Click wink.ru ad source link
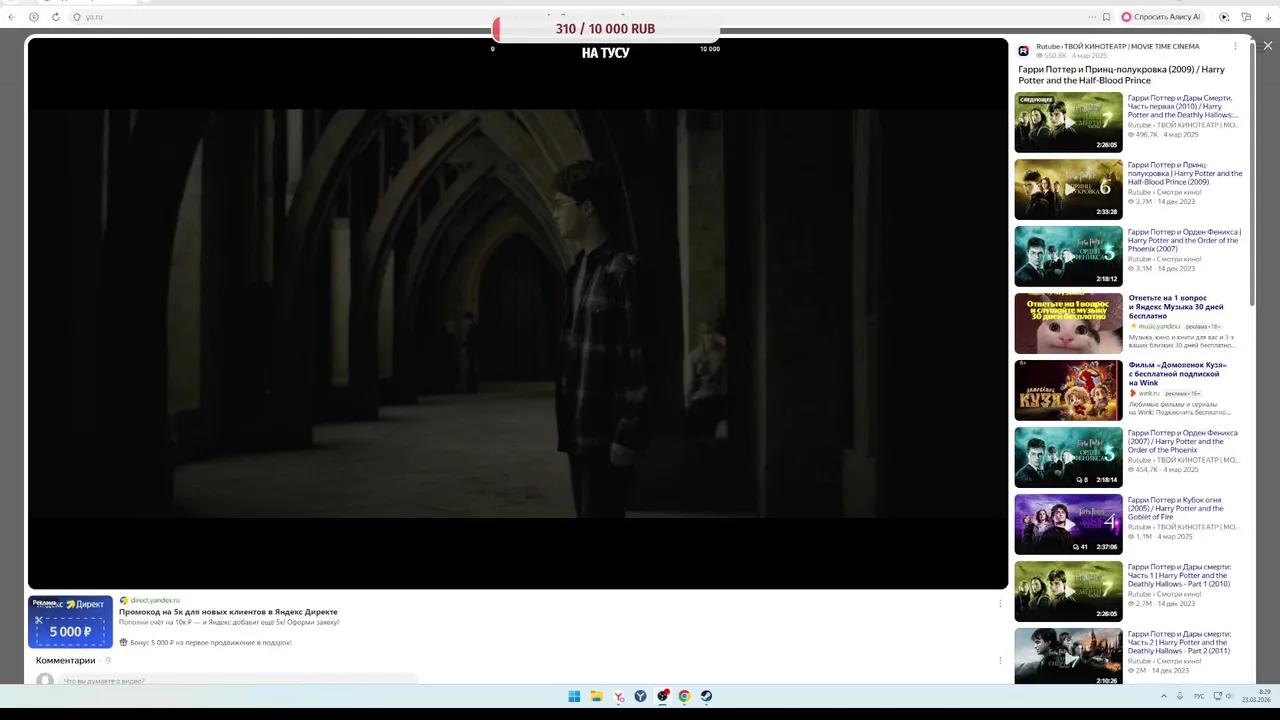The image size is (1280, 720). click(x=1148, y=393)
